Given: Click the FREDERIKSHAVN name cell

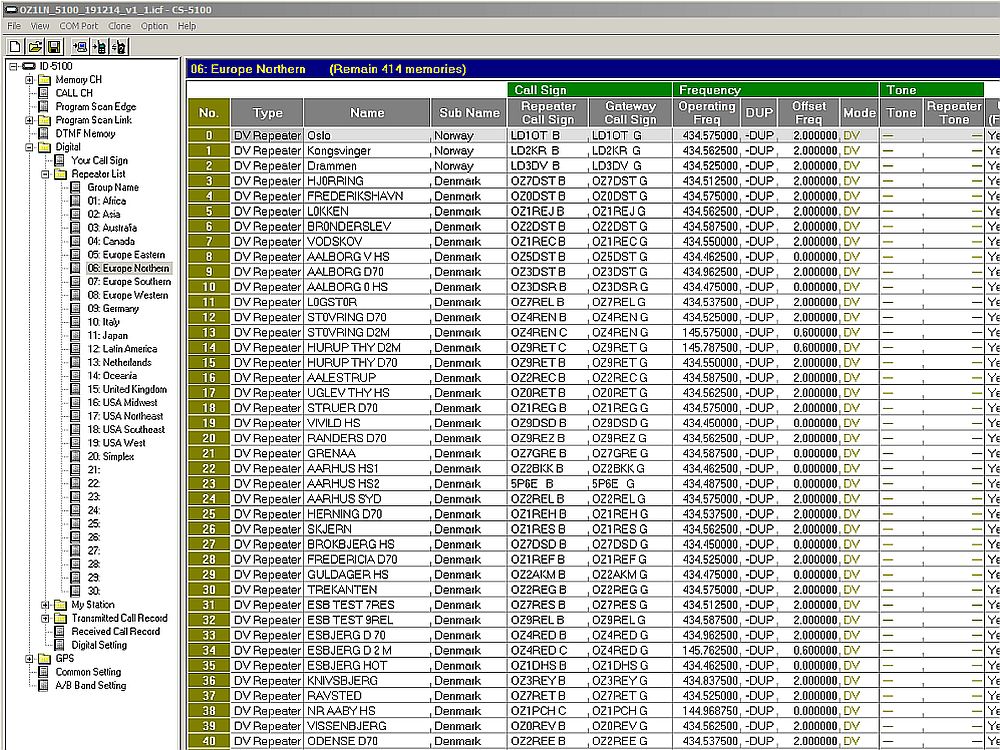Looking at the screenshot, I should click(x=367, y=196).
